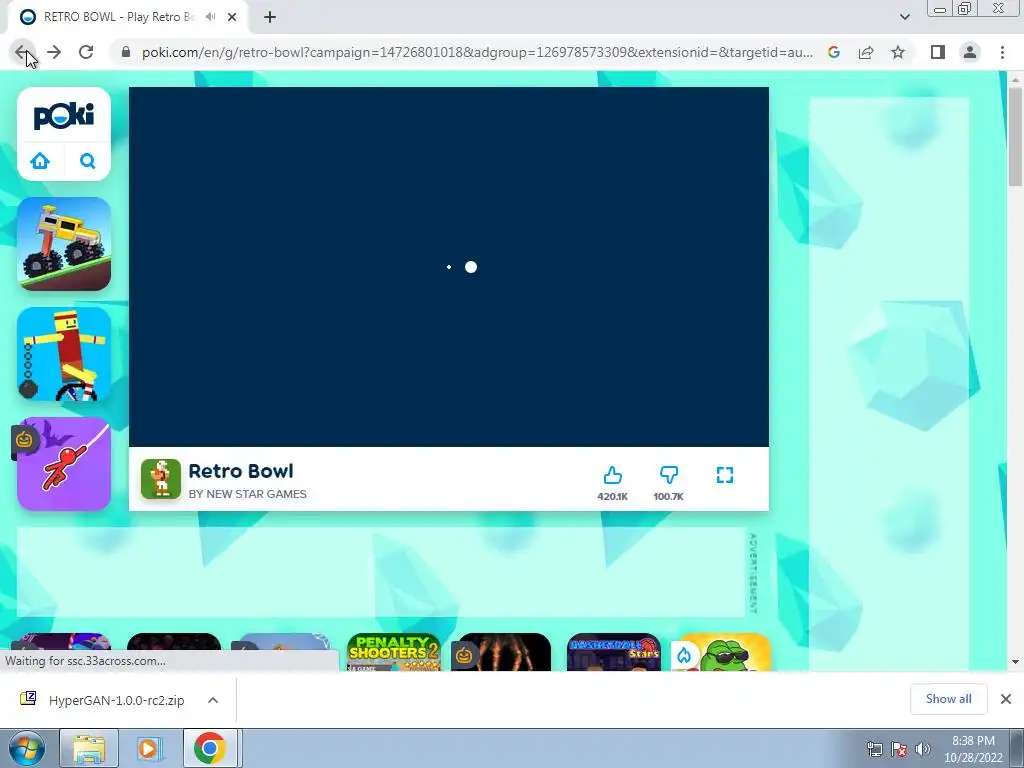Open the monster truck game thumbnail

tap(64, 244)
